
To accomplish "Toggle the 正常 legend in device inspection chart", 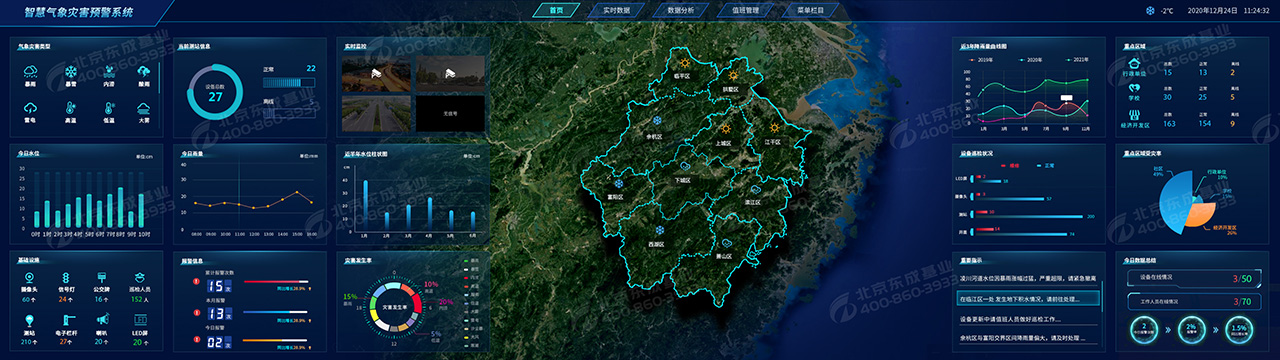I will [x=1044, y=165].
